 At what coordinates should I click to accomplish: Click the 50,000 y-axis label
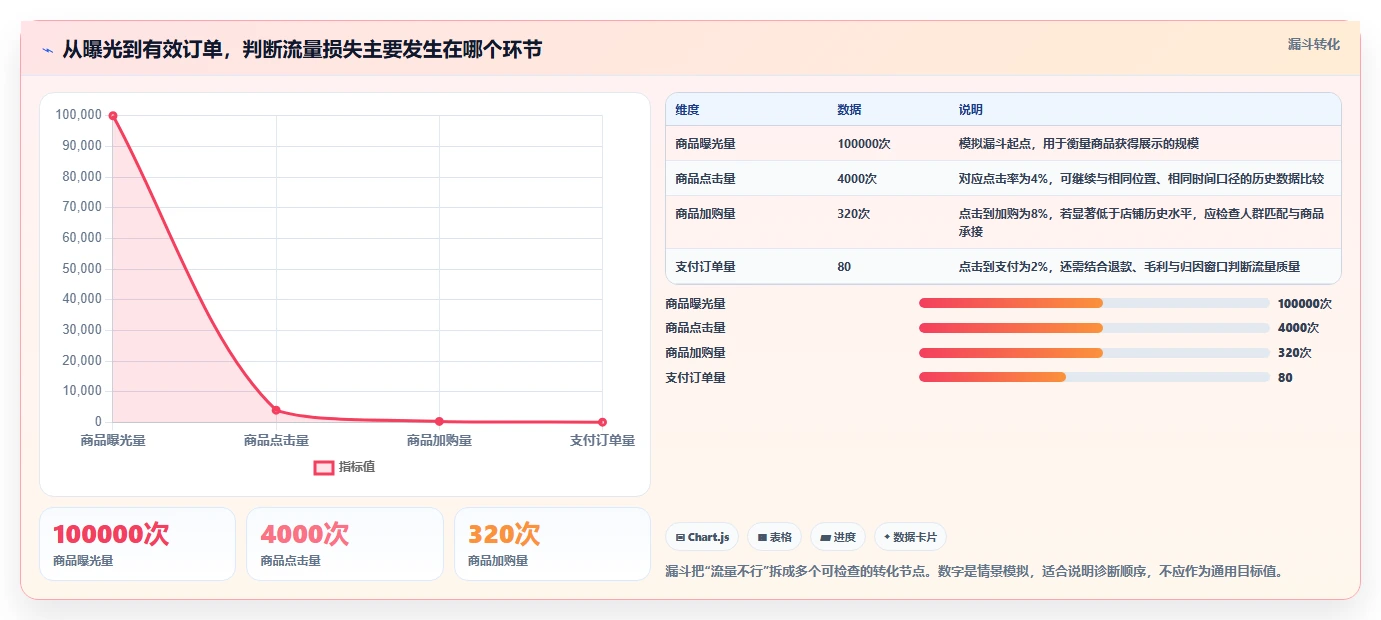point(82,269)
